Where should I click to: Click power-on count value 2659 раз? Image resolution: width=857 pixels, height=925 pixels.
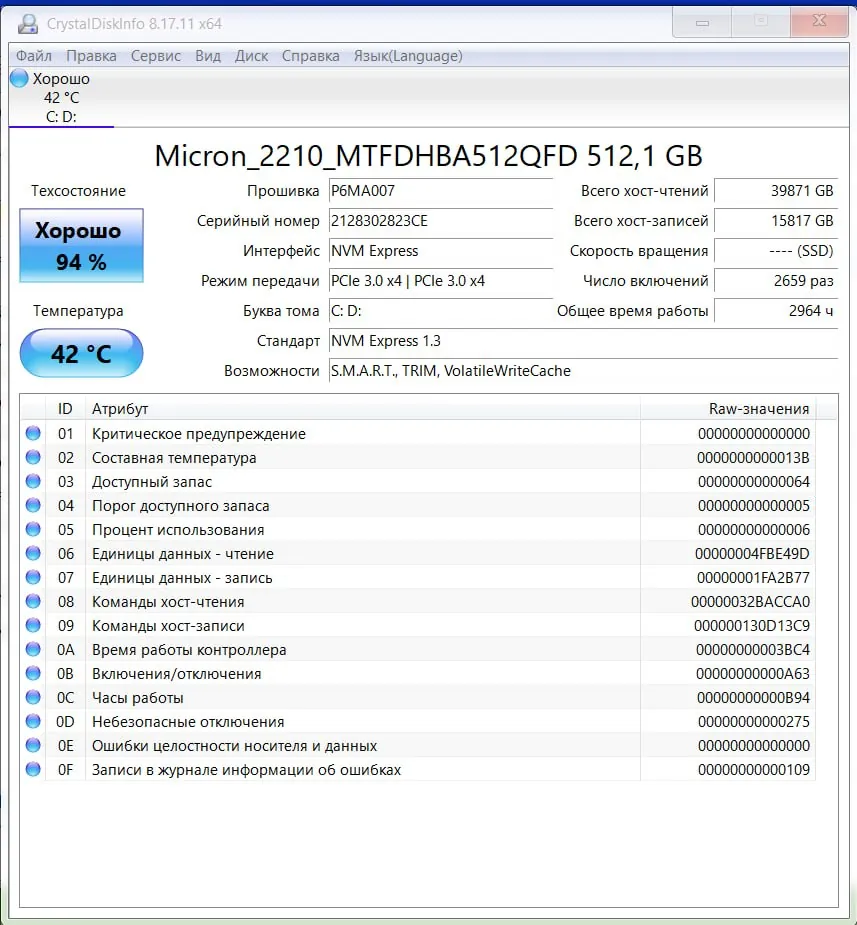[776, 281]
